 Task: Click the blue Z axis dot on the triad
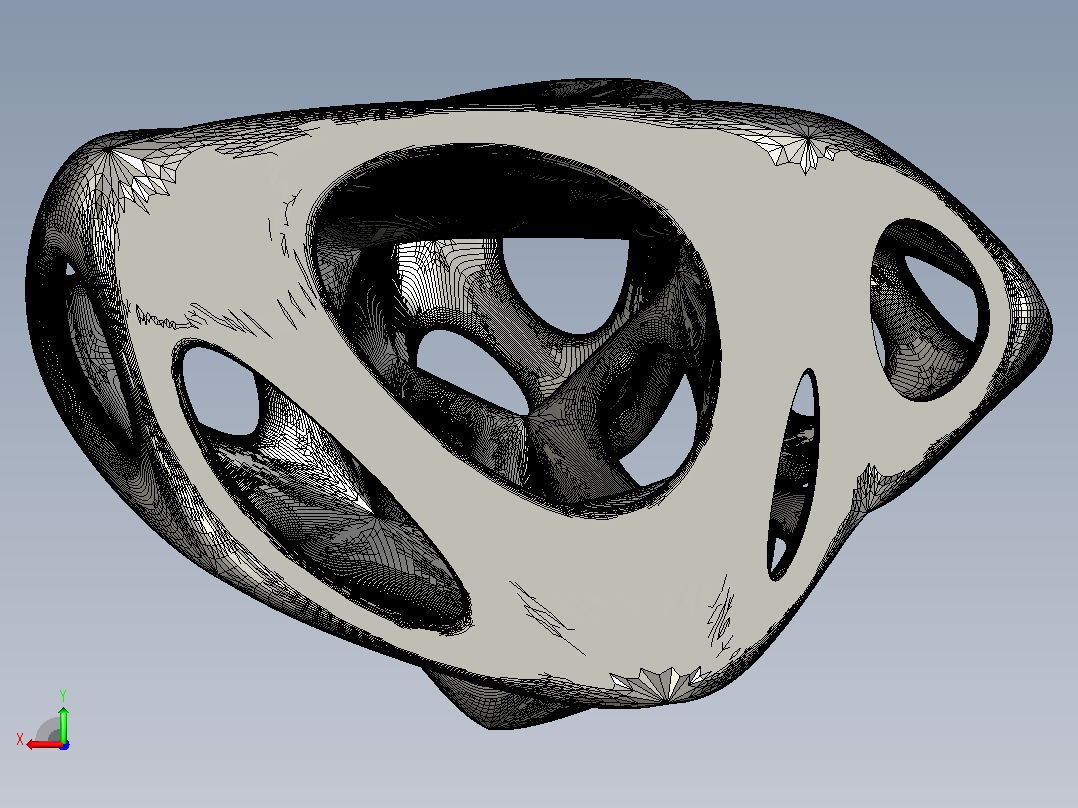(x=64, y=745)
